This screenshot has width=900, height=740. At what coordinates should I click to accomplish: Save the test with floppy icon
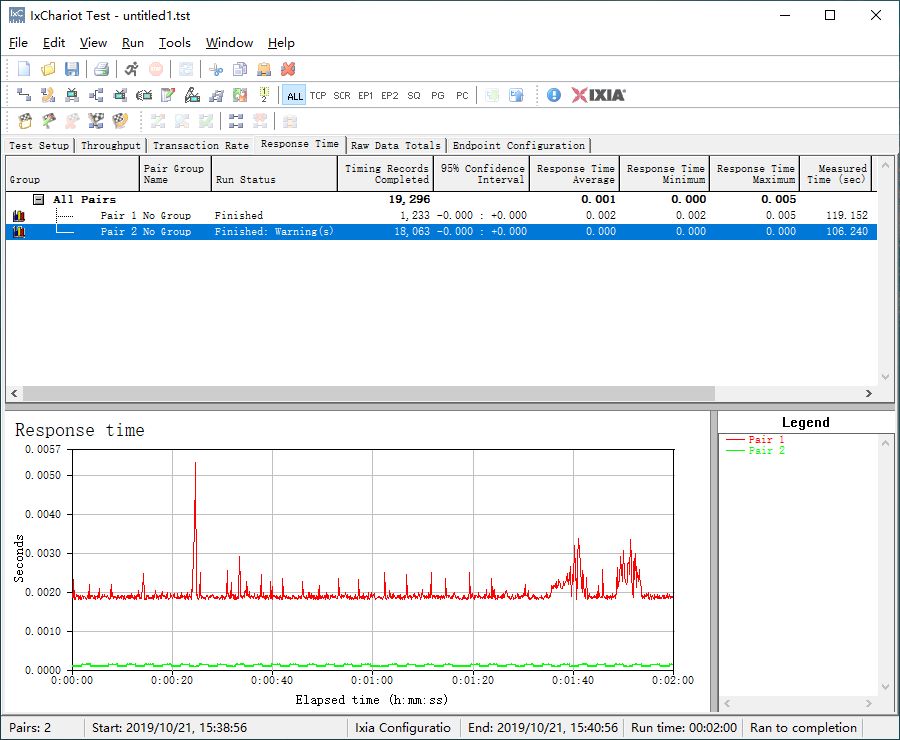pos(72,69)
